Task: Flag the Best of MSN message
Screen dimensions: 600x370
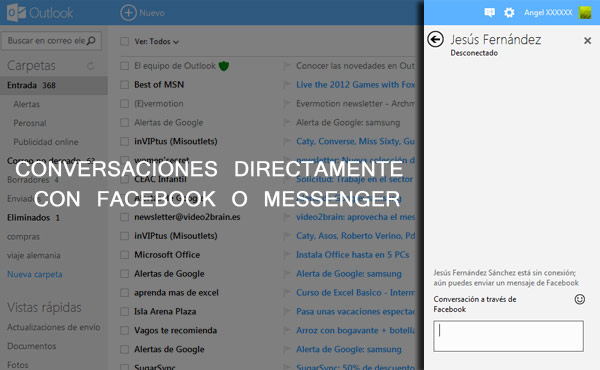Action: click(x=287, y=85)
